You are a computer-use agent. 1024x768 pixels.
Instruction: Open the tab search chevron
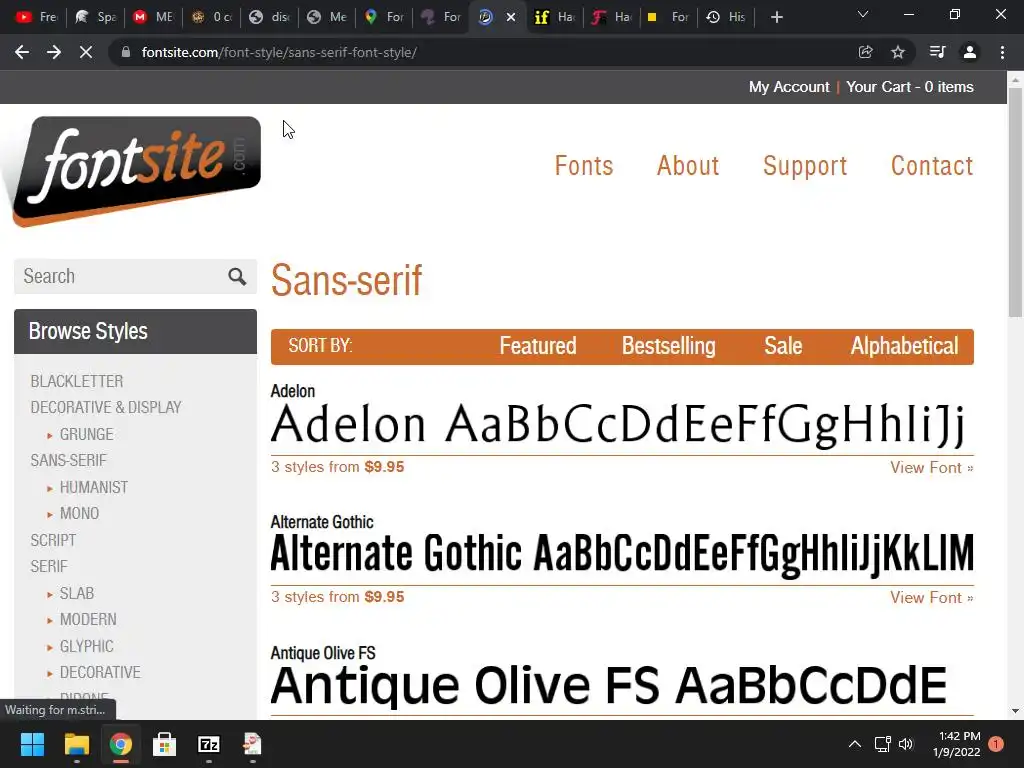863,14
